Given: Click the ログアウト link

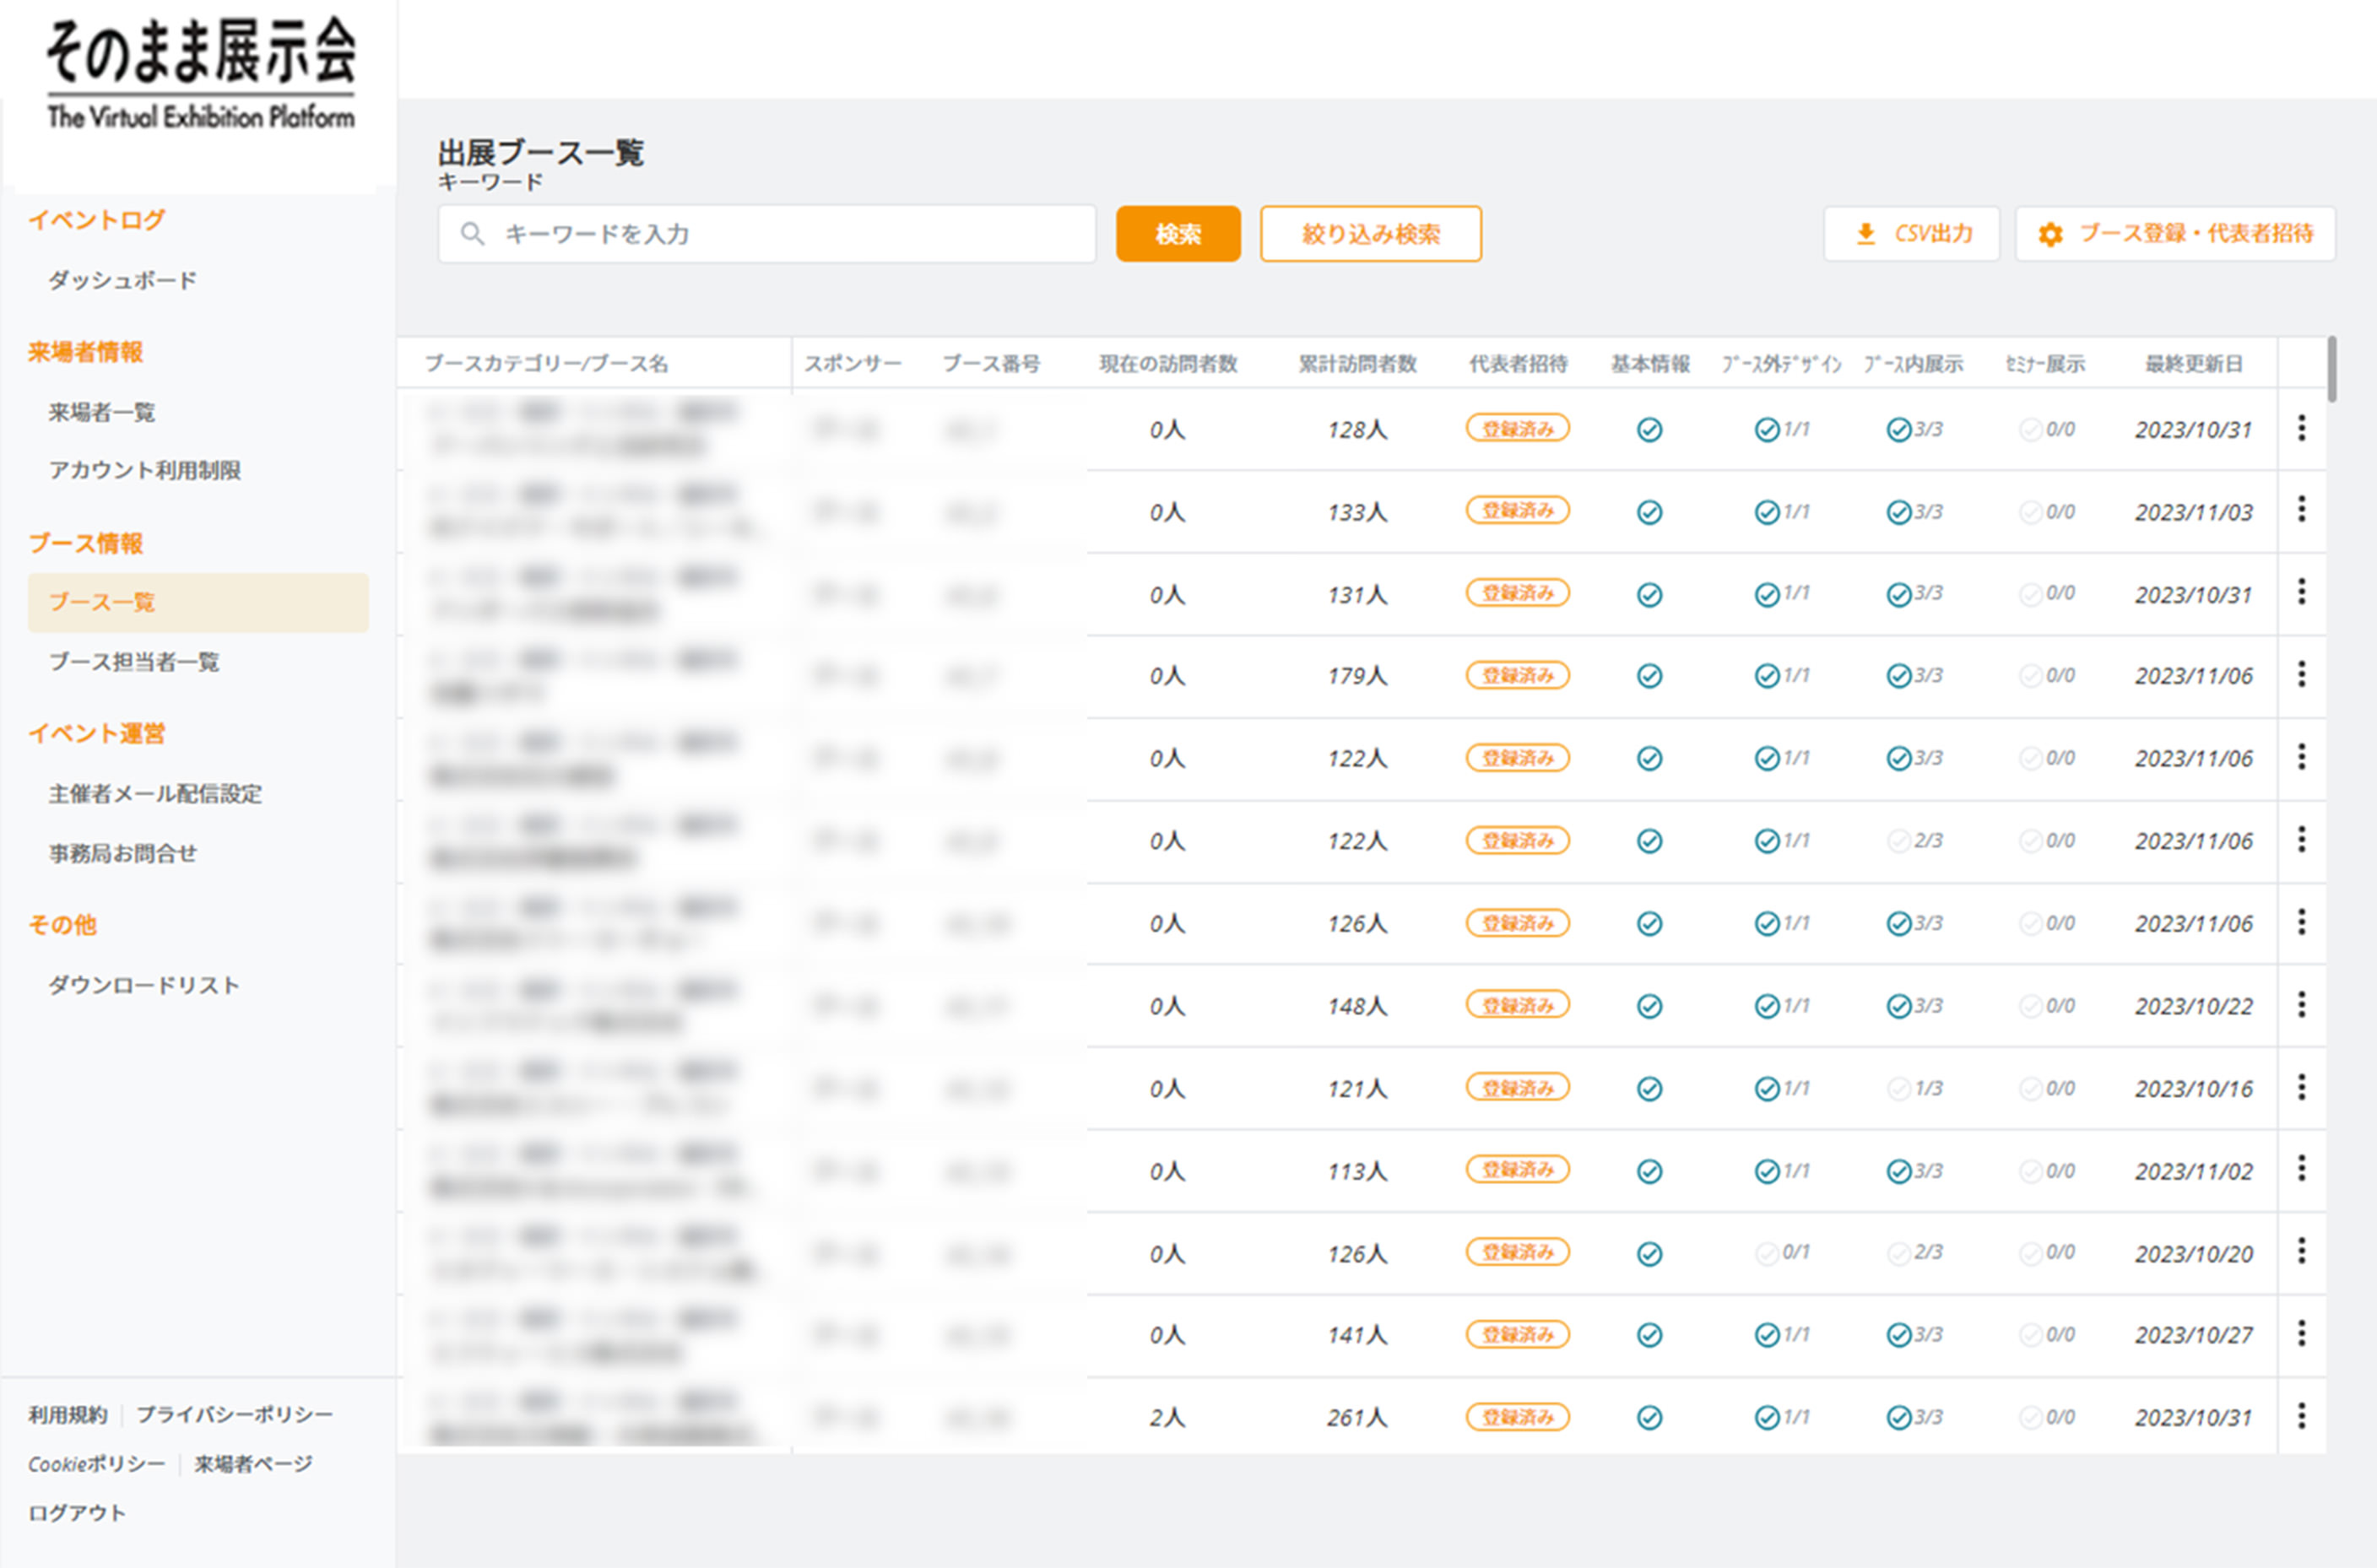Looking at the screenshot, I should 77,1513.
